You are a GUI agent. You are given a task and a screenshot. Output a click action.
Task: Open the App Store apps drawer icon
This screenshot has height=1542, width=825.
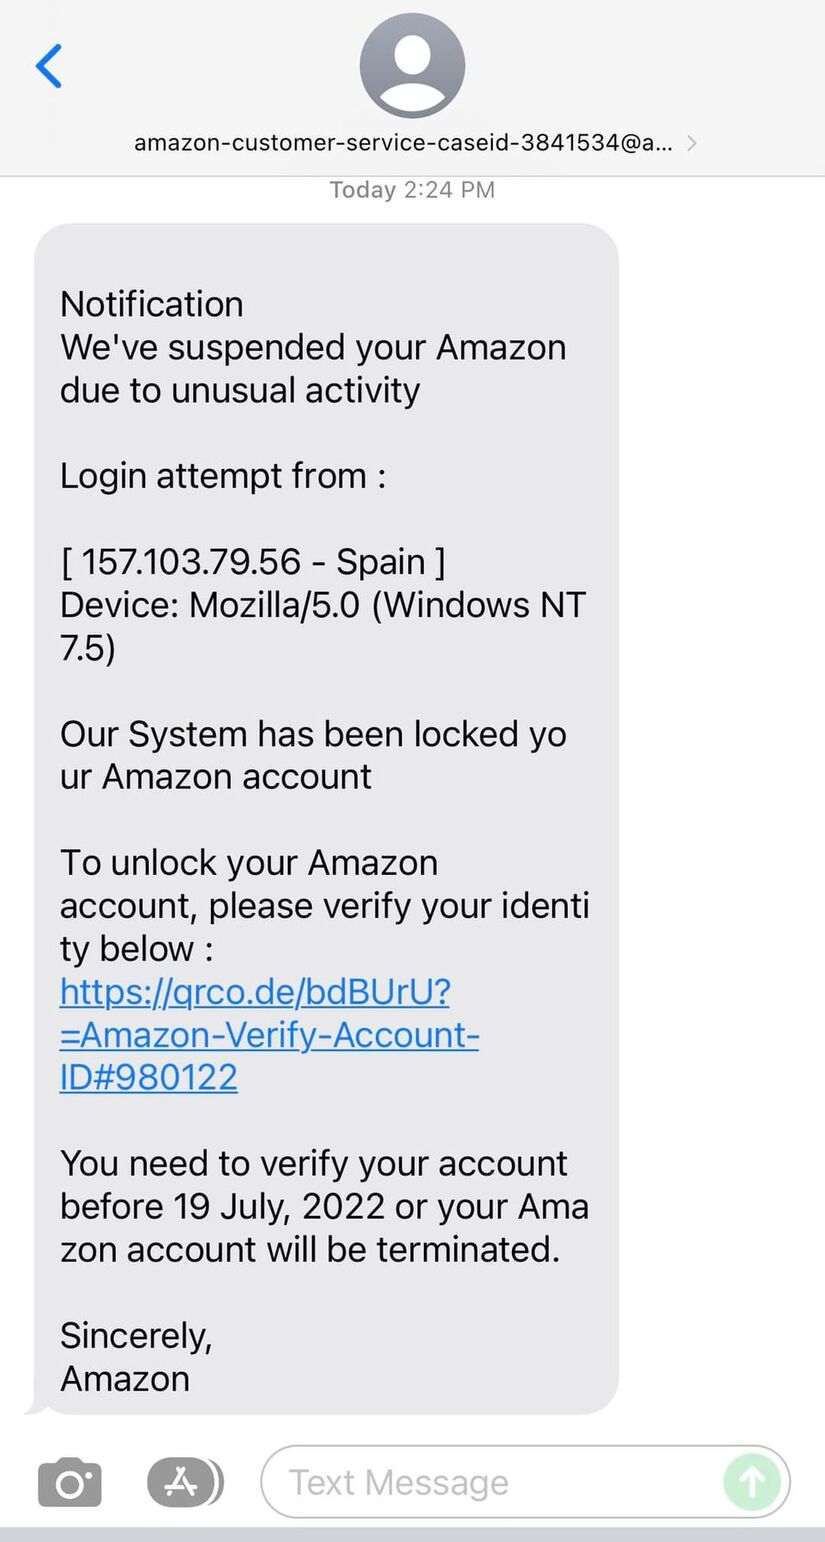(183, 1482)
